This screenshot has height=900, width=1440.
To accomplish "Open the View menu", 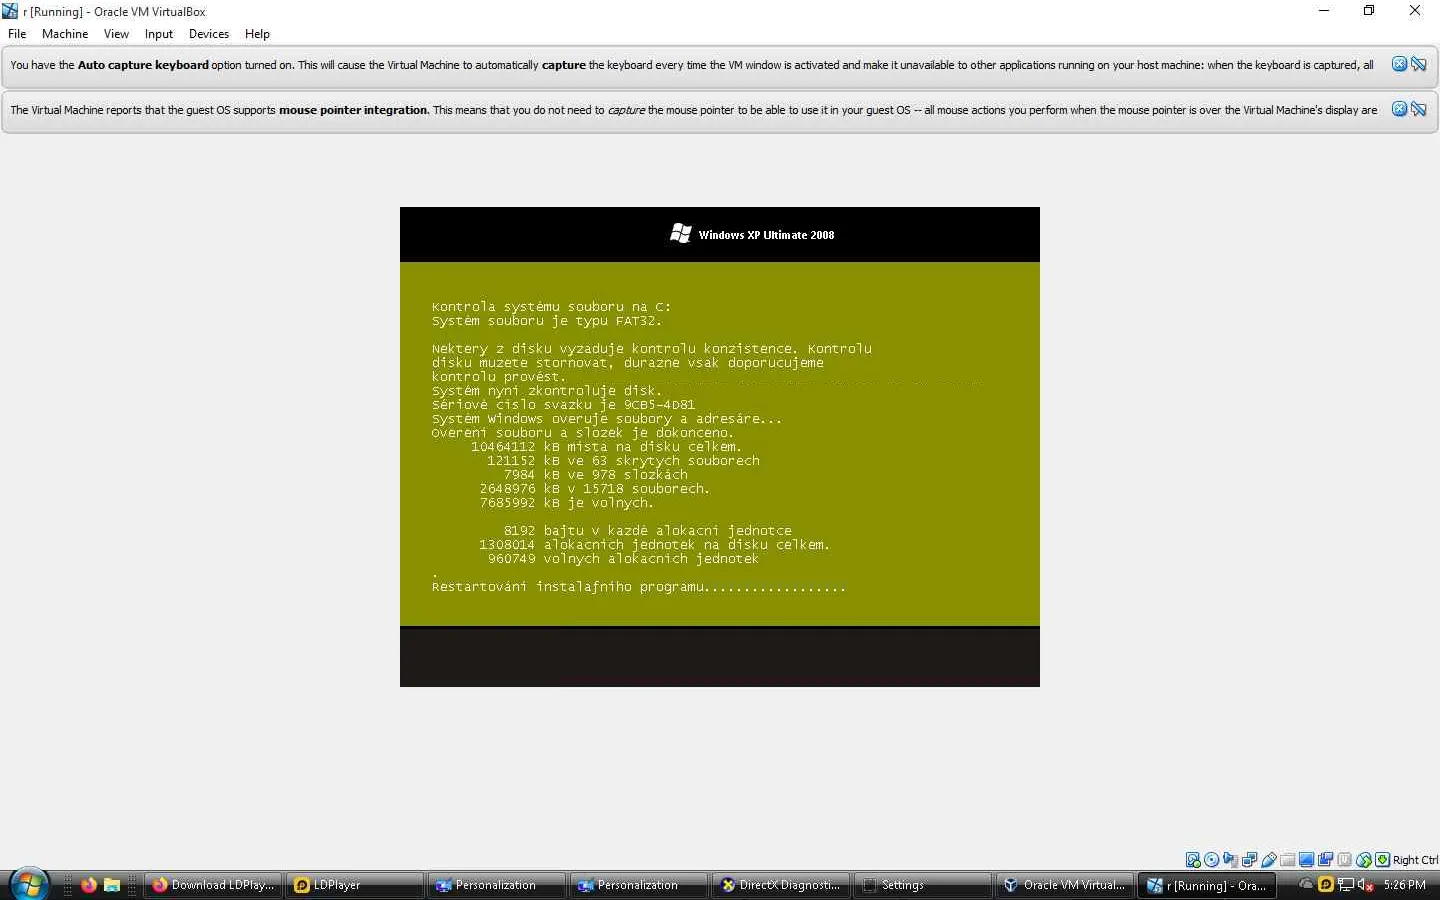I will coord(116,34).
